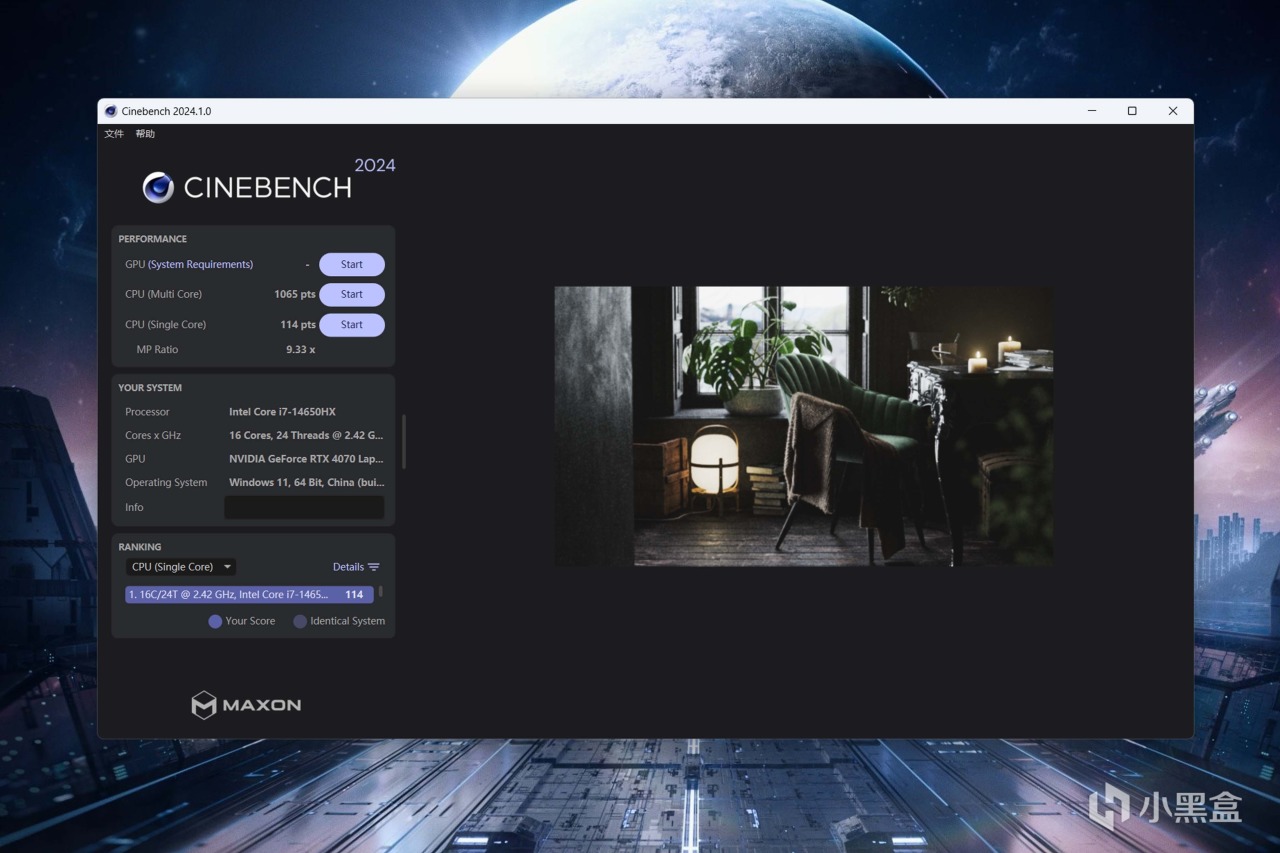Open the 帮助 menu
The height and width of the screenshot is (853, 1280).
145,134
